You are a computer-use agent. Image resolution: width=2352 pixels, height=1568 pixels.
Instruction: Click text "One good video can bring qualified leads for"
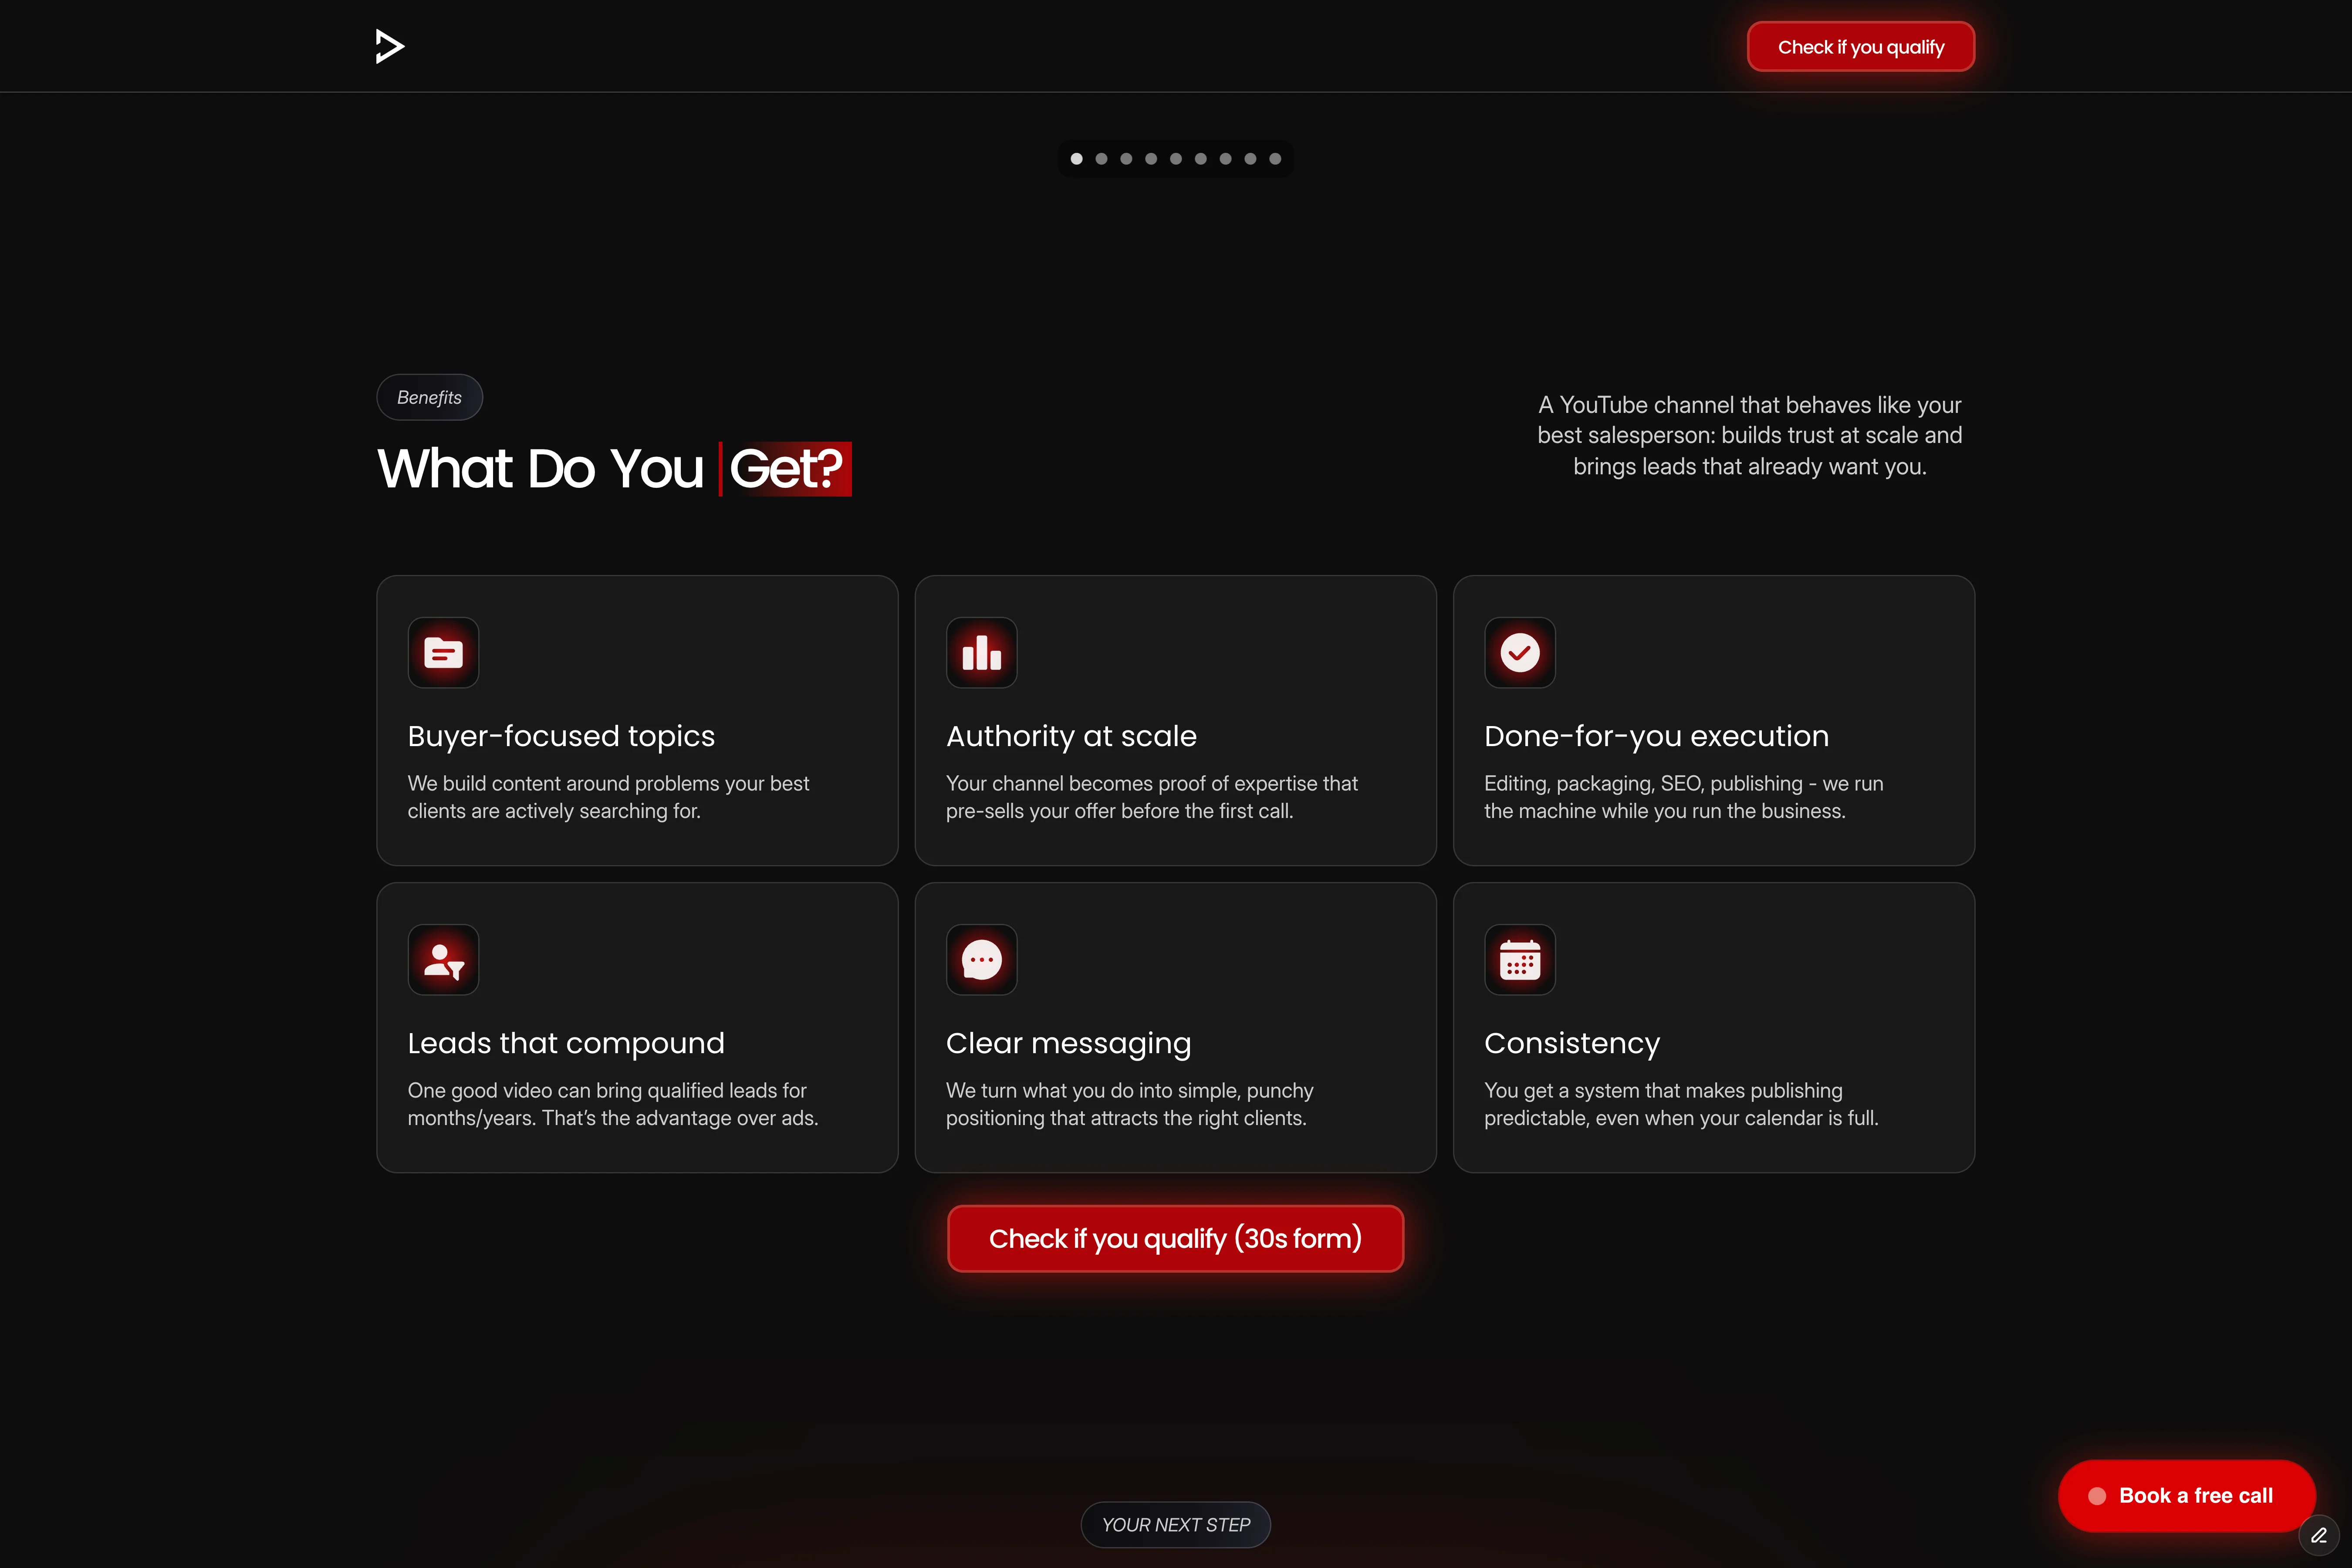click(x=607, y=1090)
